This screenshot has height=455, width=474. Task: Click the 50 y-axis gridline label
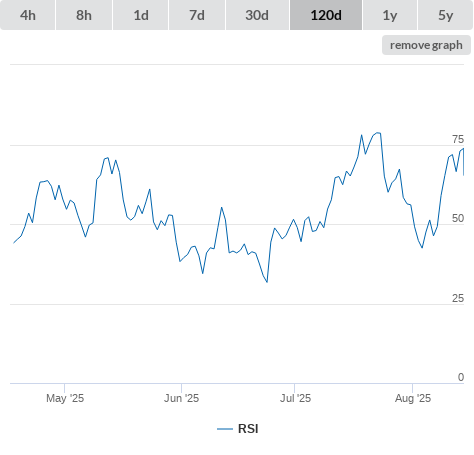458,218
